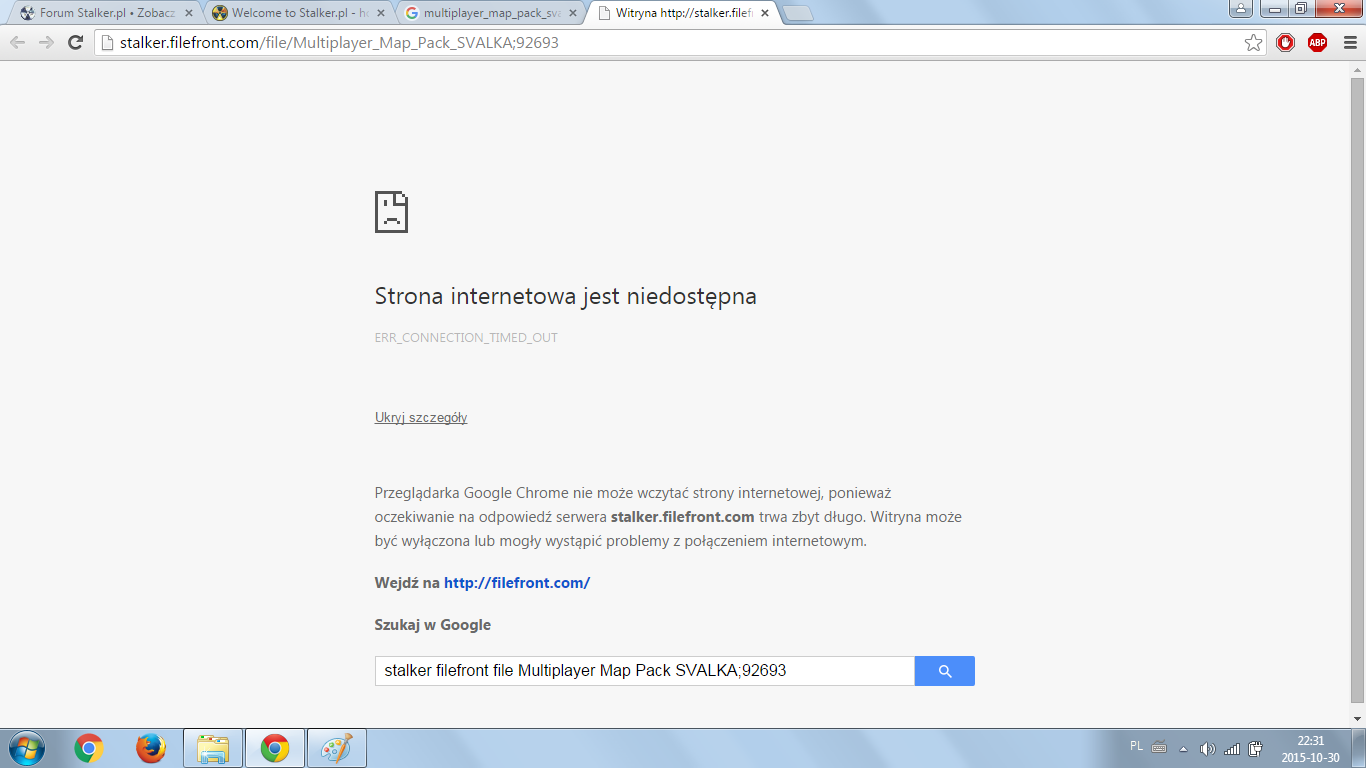Open the Windows Start menu
The height and width of the screenshot is (768, 1366).
coord(25,748)
